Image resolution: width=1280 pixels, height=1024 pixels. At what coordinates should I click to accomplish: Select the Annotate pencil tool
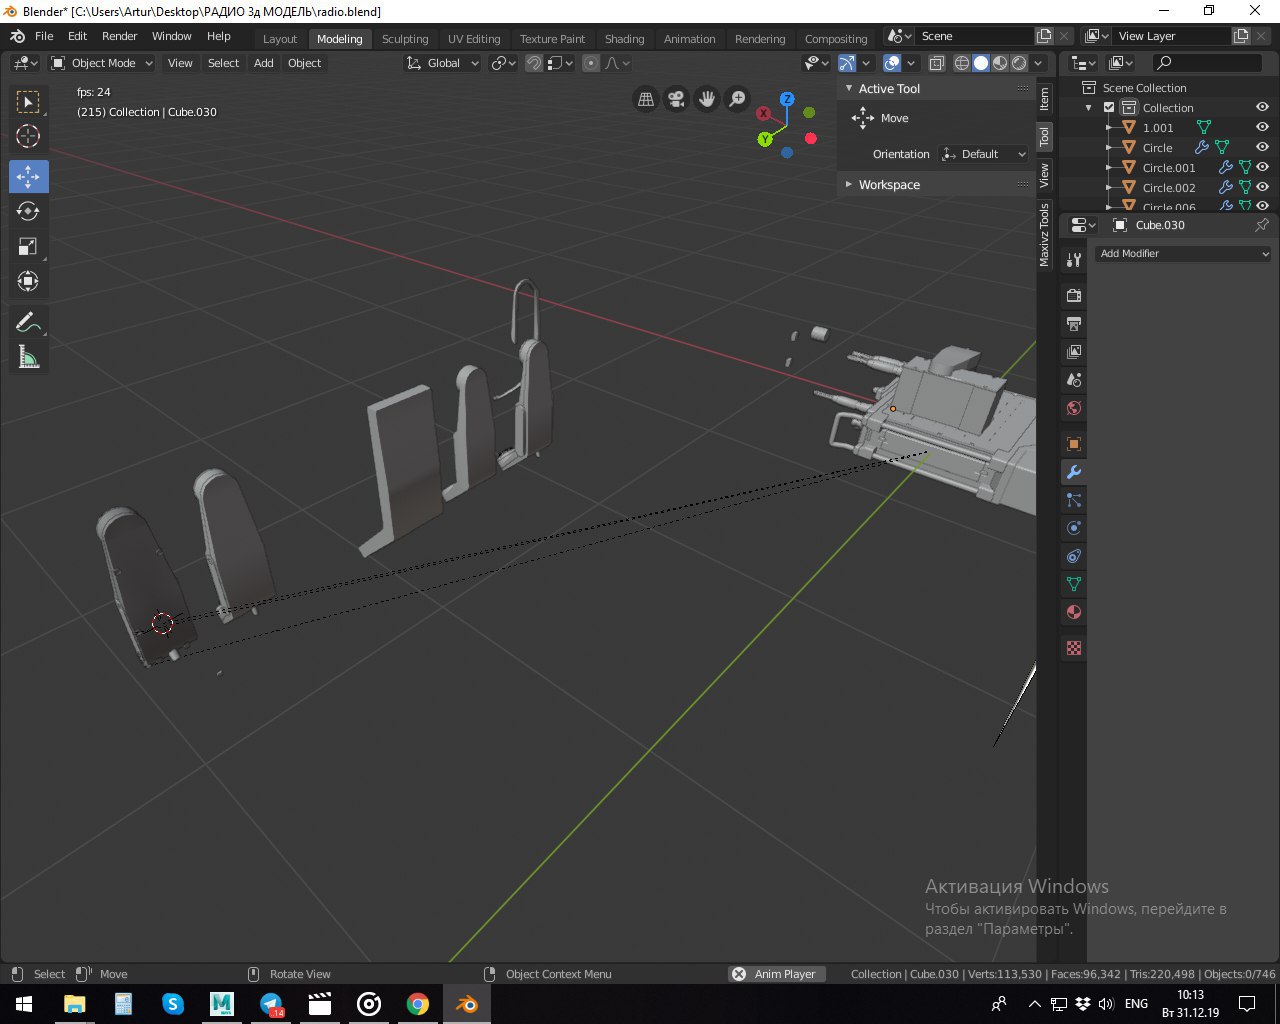(28, 322)
